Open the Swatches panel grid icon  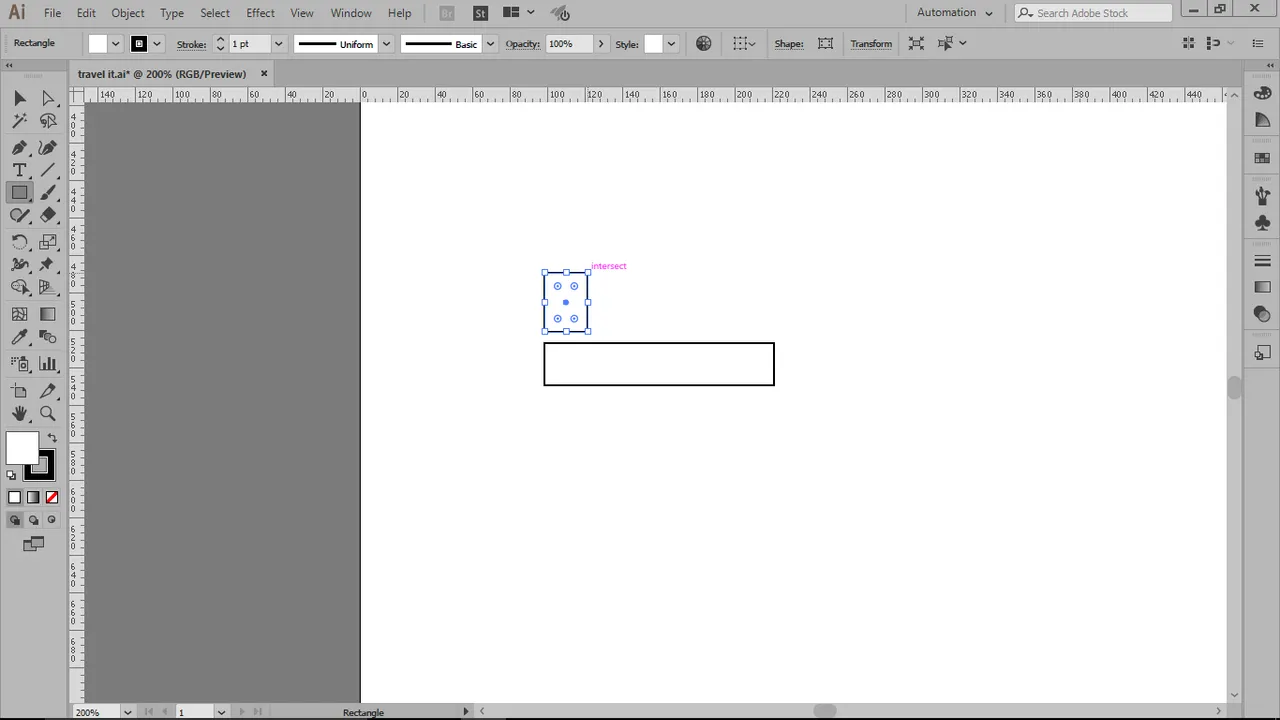click(1262, 158)
